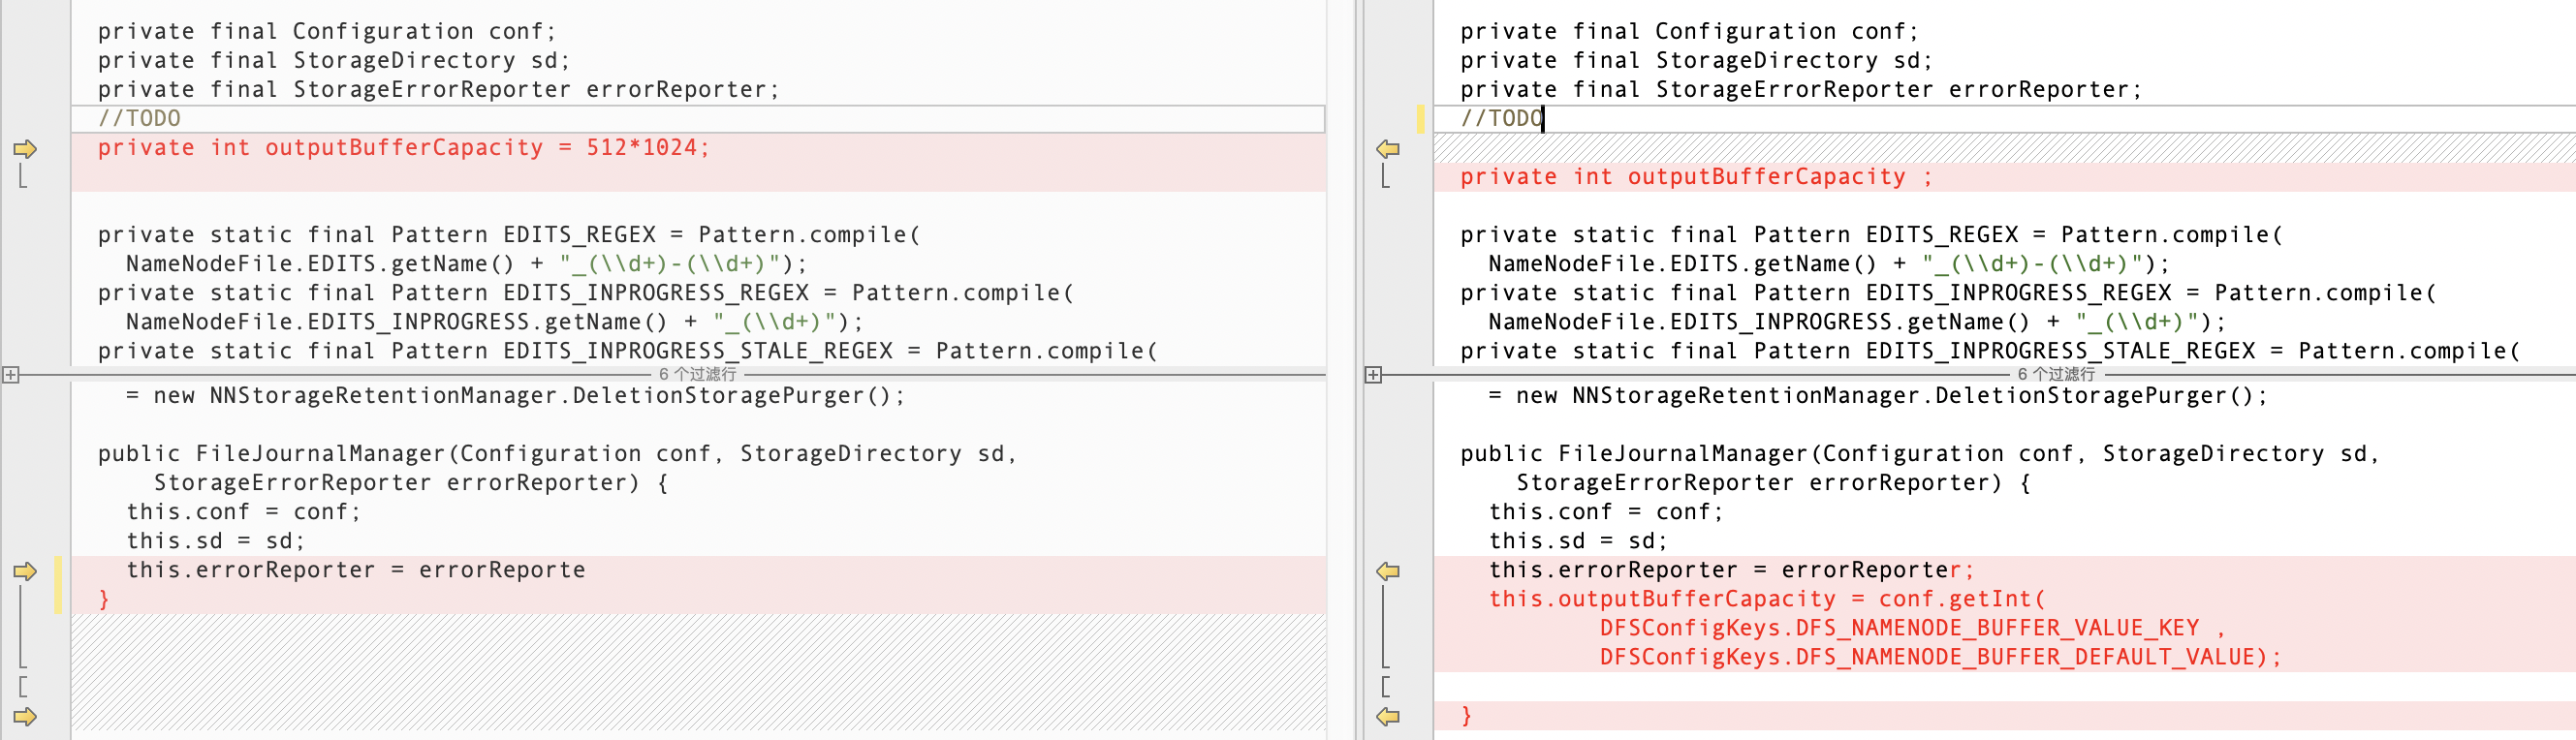Click '//TODO' comment in the right pane
This screenshot has width=2576, height=740.
(x=1501, y=118)
